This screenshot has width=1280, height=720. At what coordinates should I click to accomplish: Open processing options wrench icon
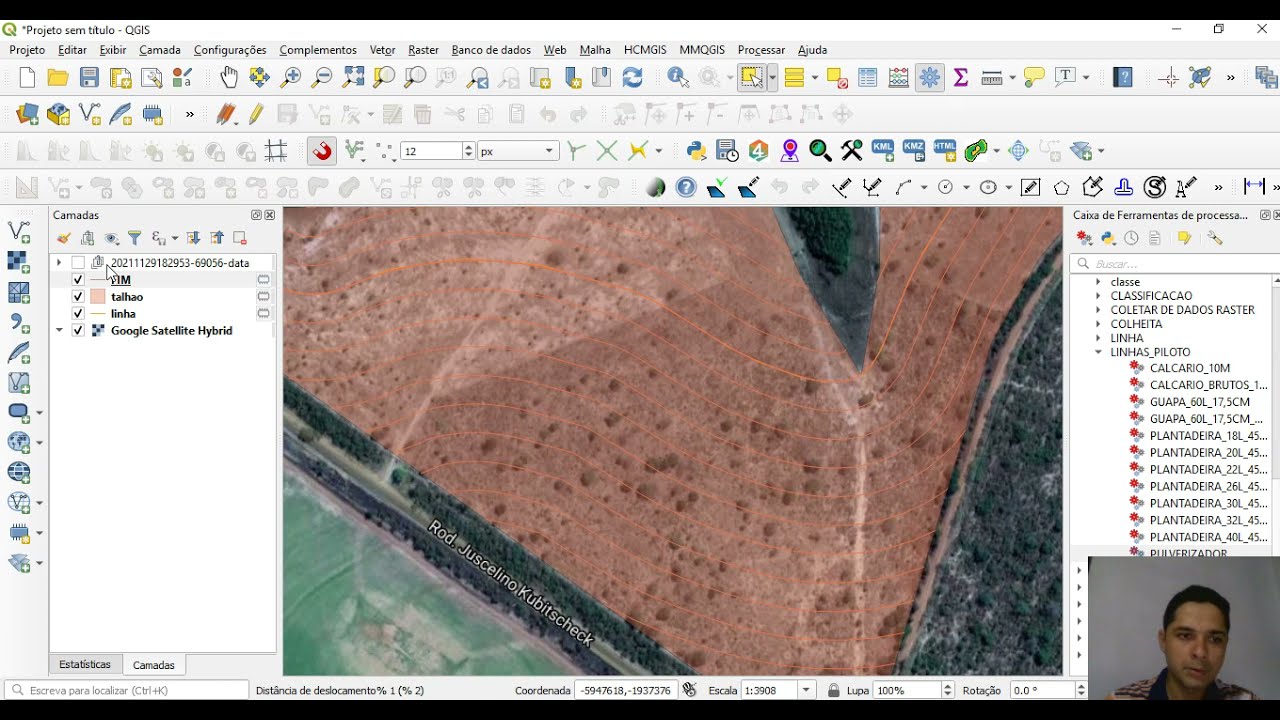1215,238
